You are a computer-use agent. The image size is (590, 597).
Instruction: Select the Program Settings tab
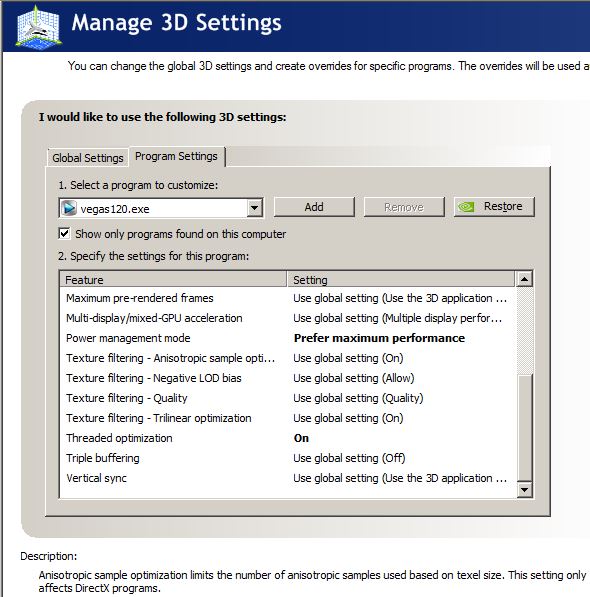[176, 156]
